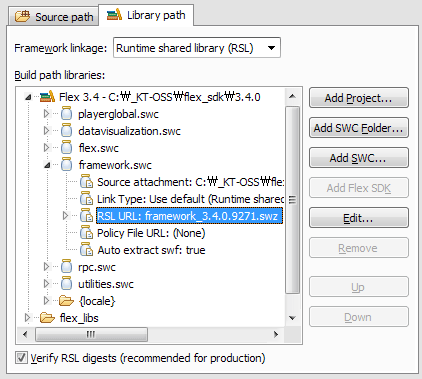
Task: Click the Library path tab icon
Action: [x=114, y=15]
